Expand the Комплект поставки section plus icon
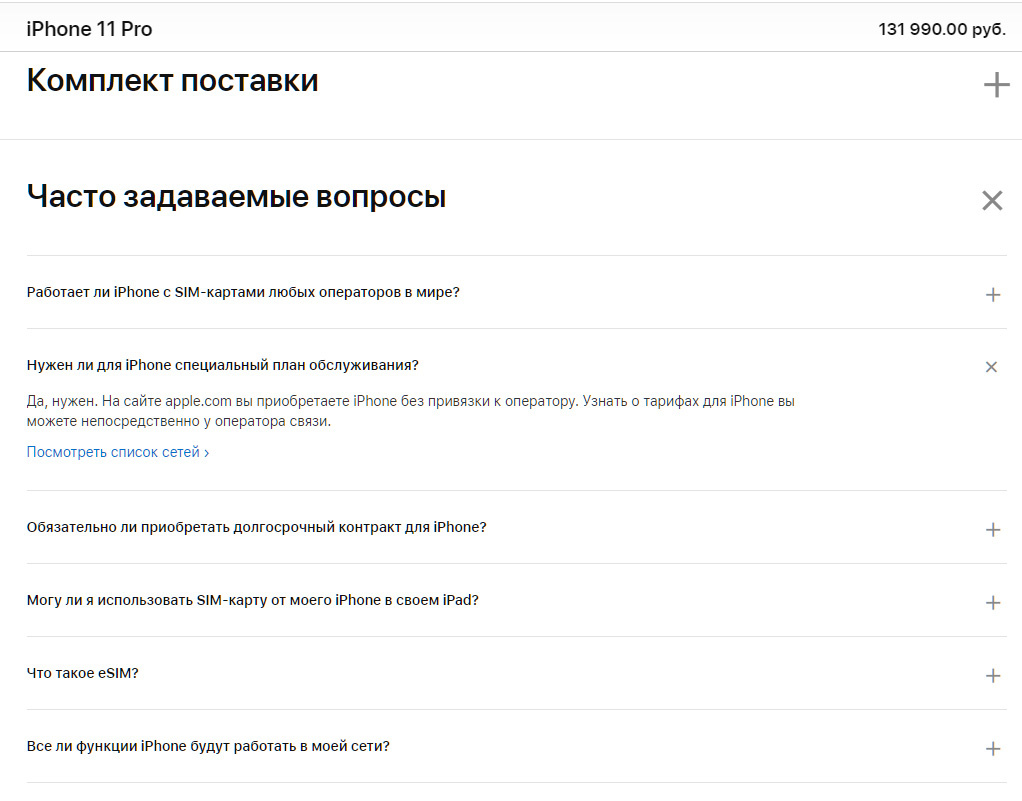 click(x=997, y=85)
